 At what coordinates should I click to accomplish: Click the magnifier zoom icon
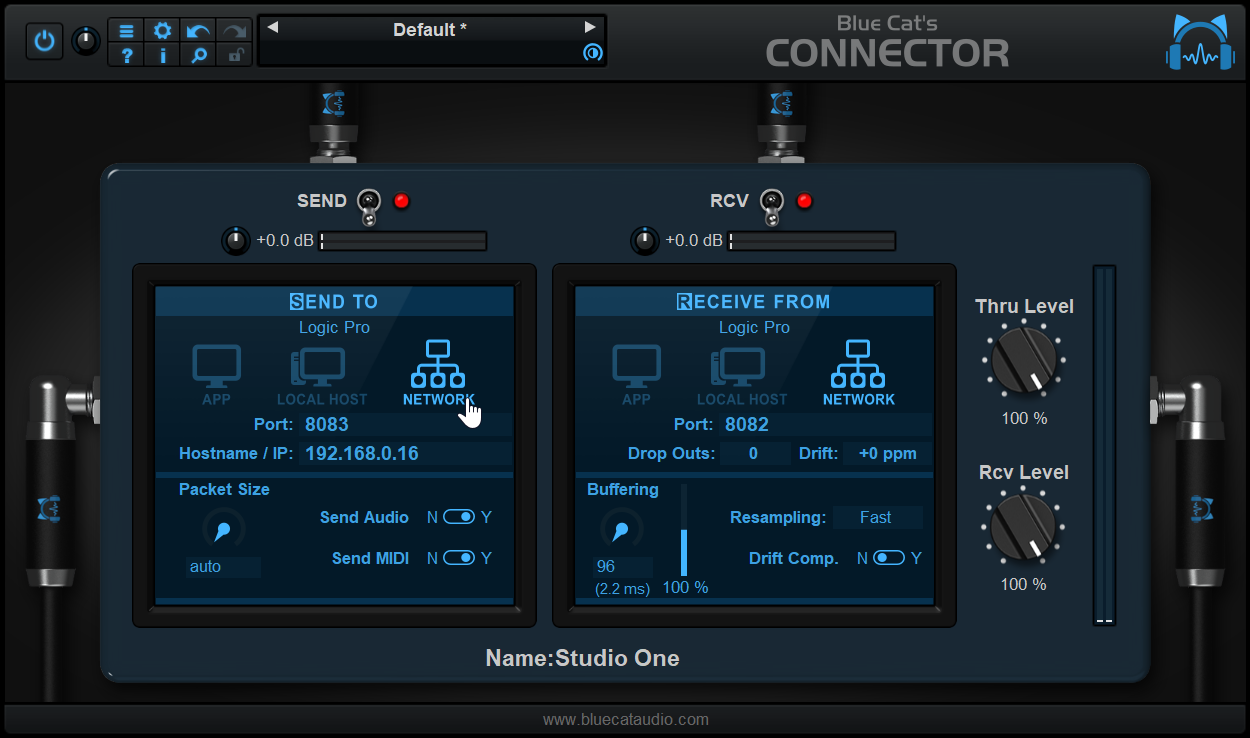[x=198, y=55]
